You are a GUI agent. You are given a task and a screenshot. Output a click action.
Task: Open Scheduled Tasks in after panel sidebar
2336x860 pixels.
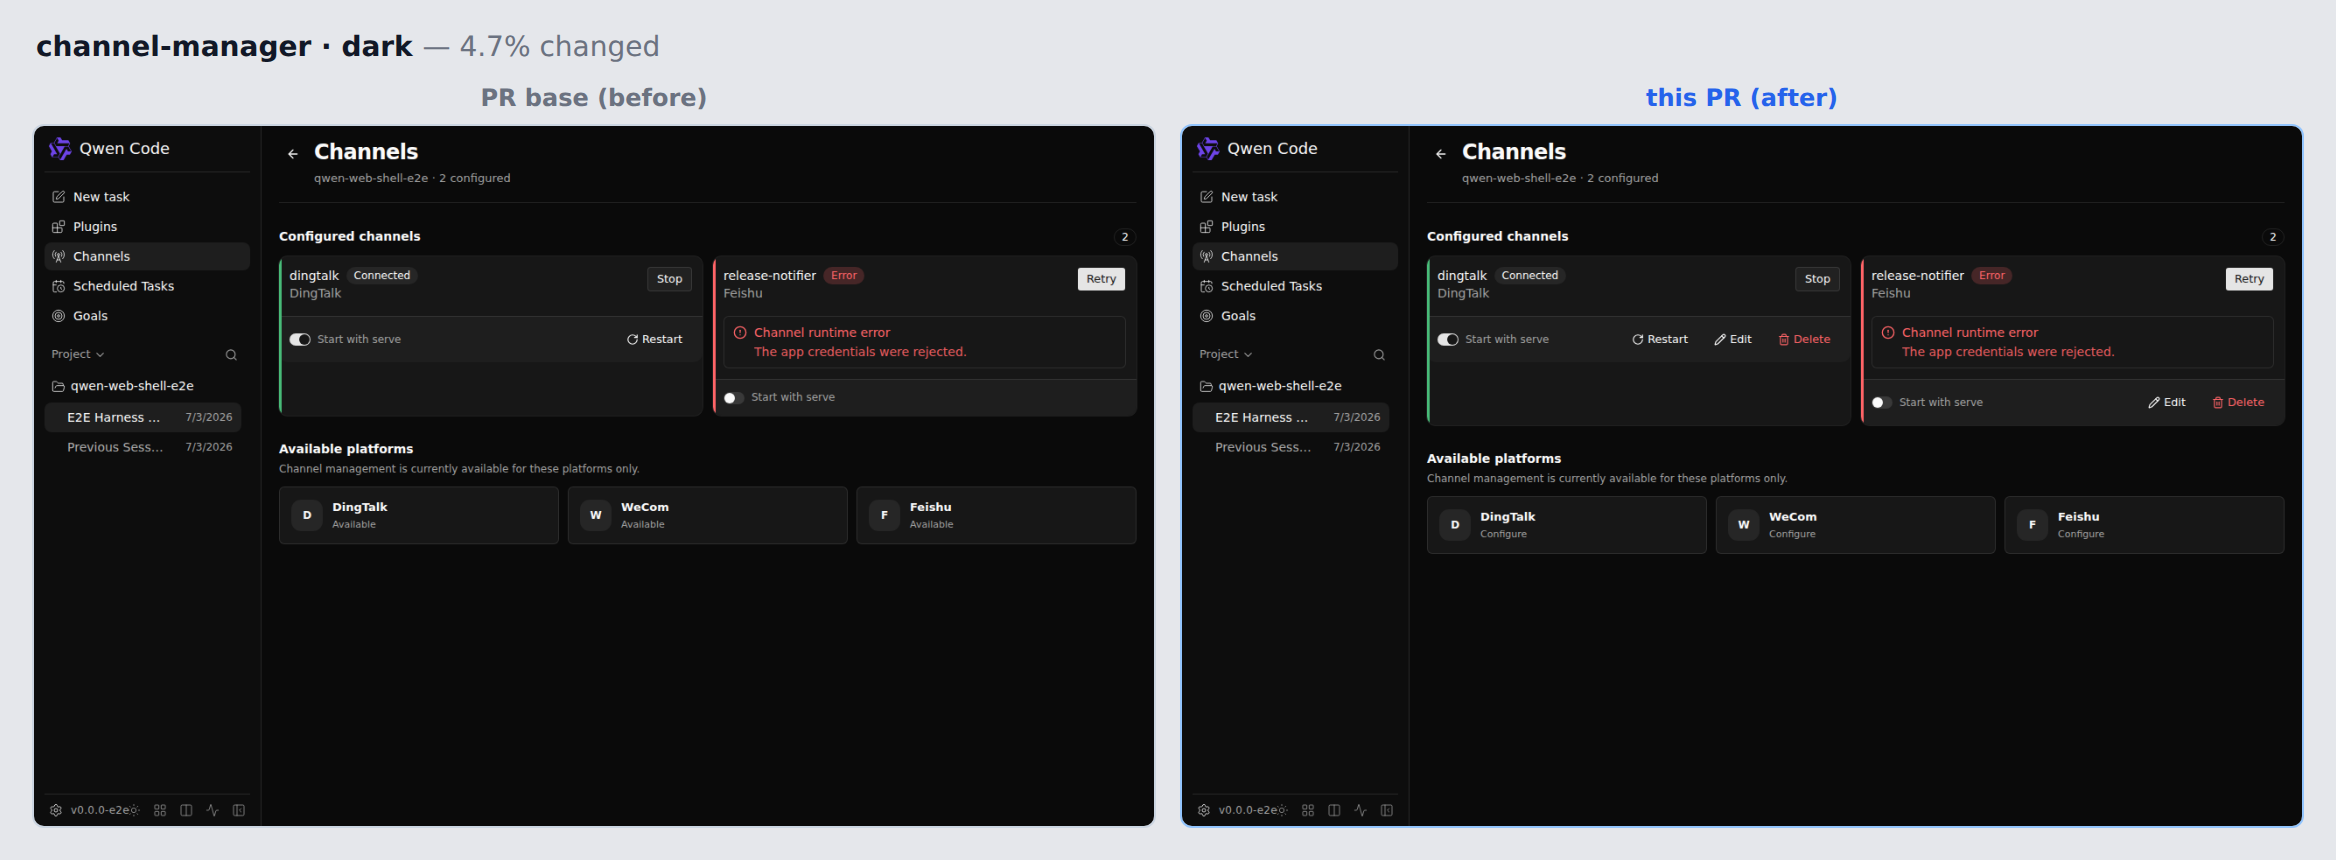pyautogui.click(x=1295, y=286)
